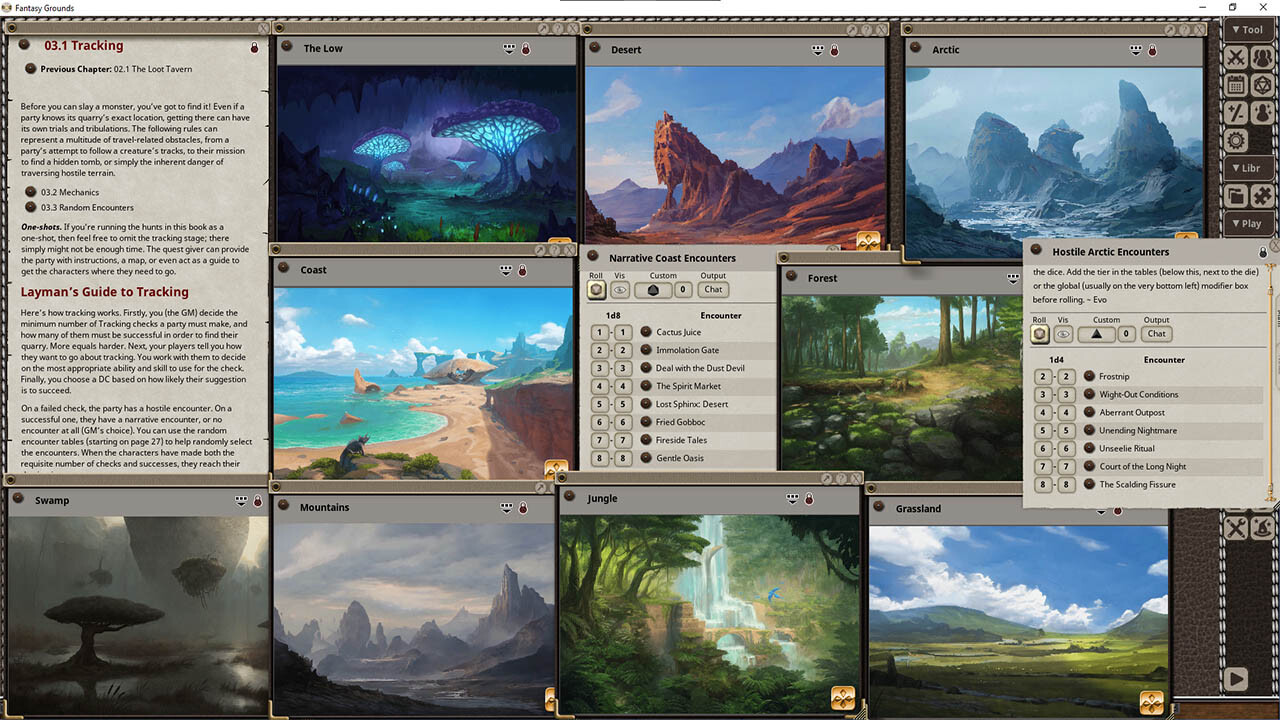The height and width of the screenshot is (720, 1280).
Task: Open the sharing menu on Coast image
Action: [506, 270]
